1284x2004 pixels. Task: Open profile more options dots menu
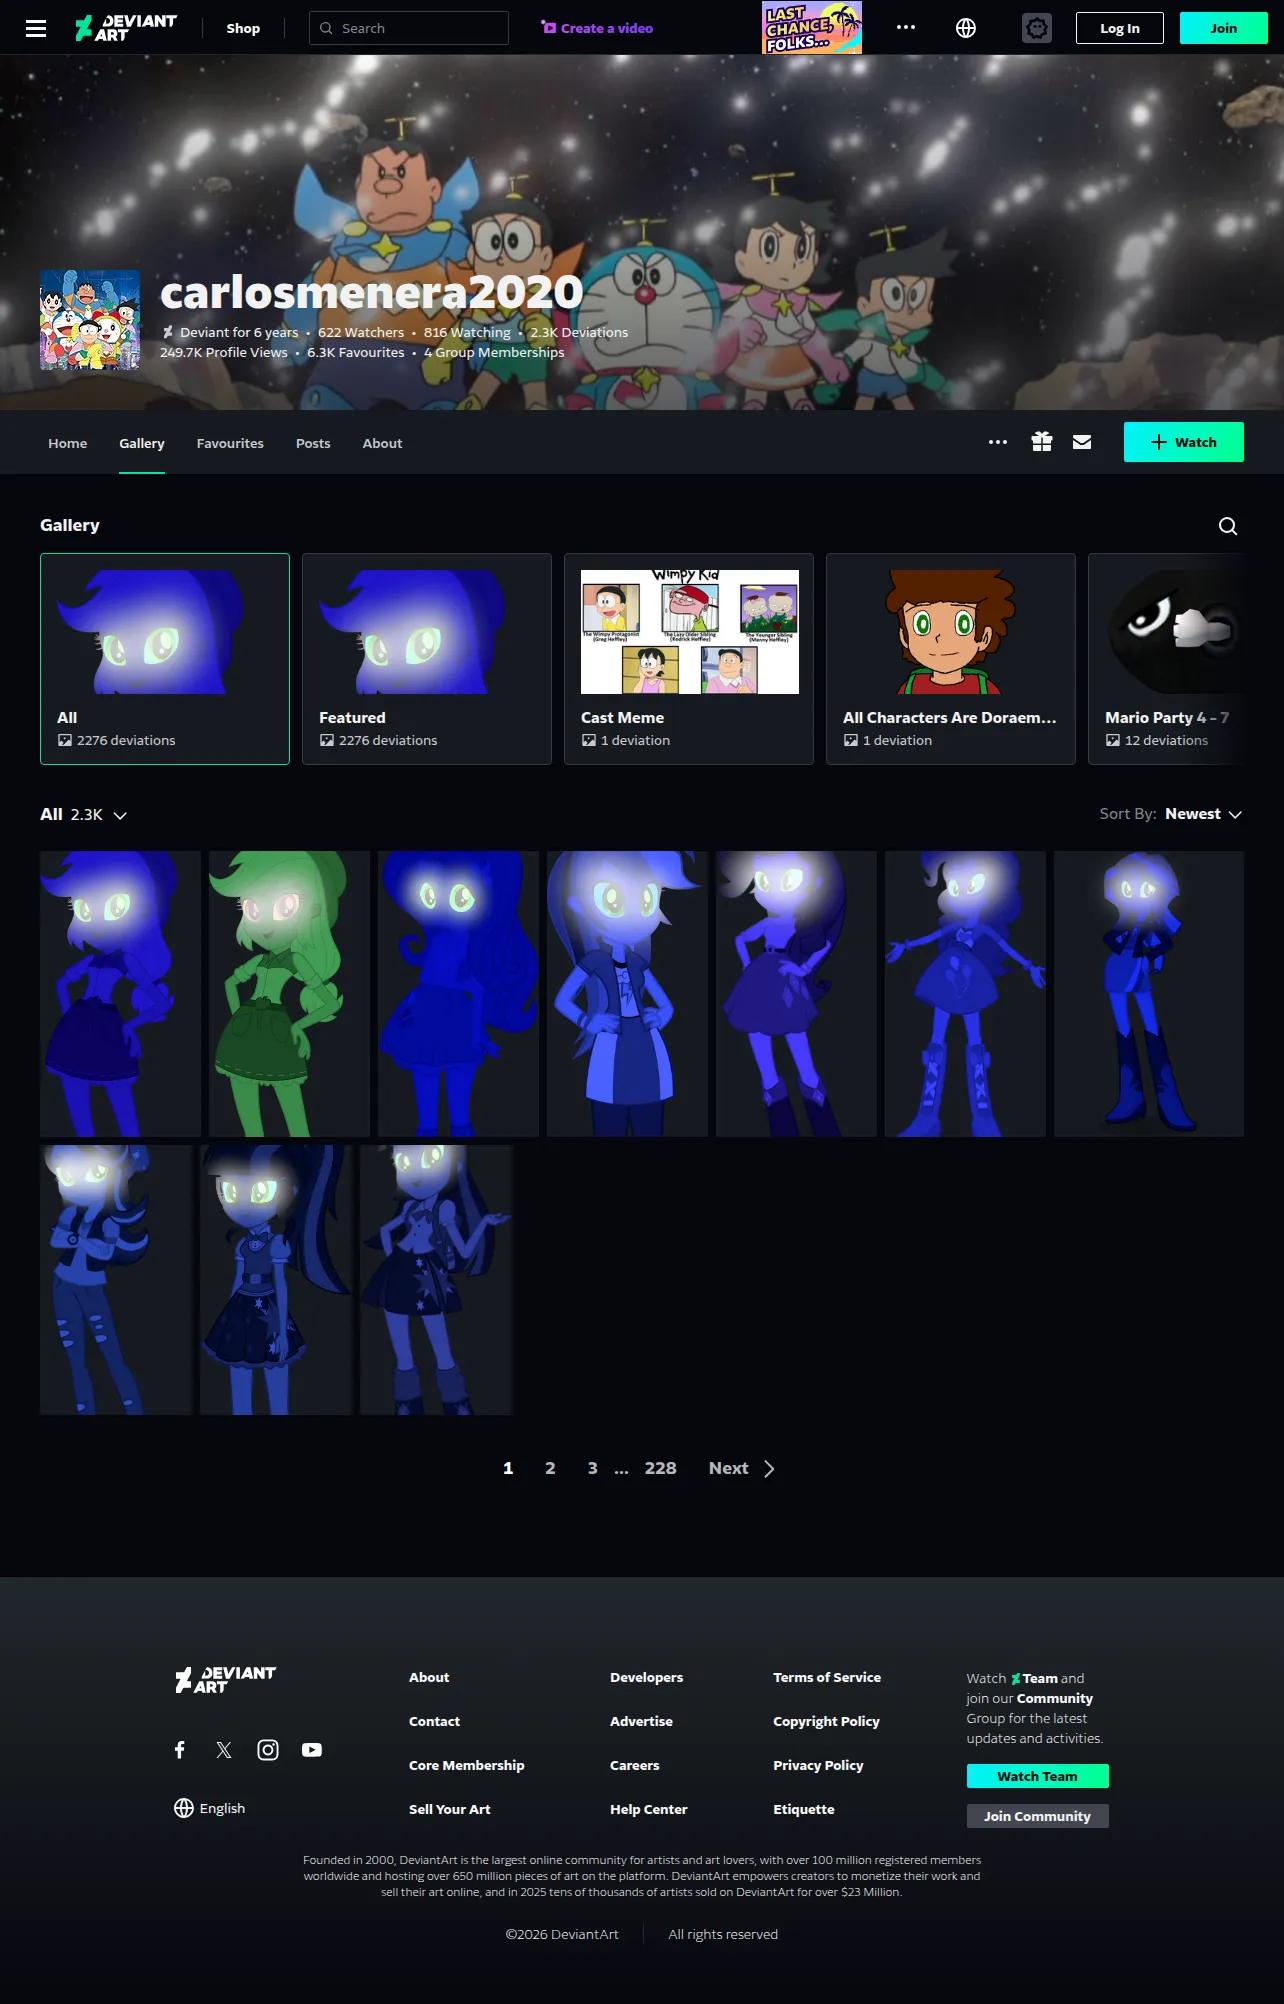(998, 442)
